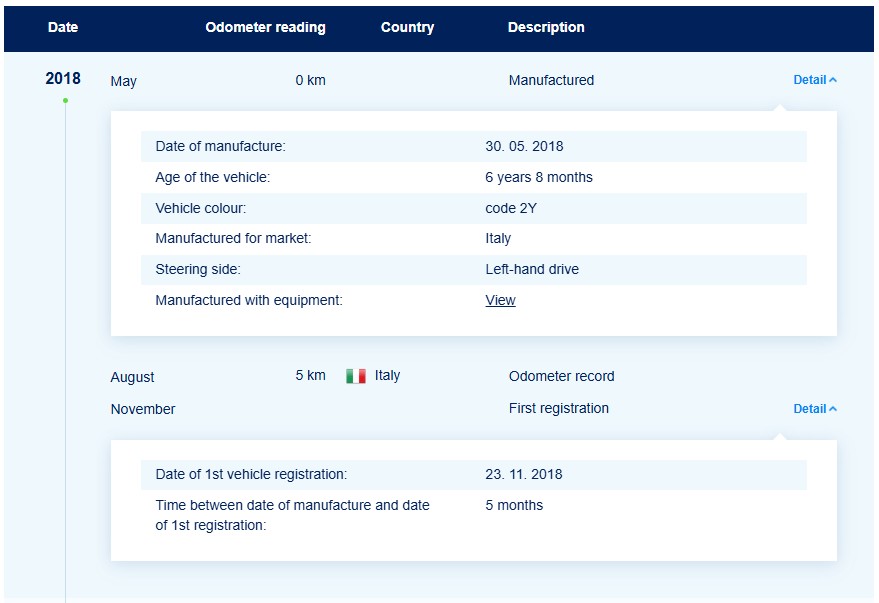This screenshot has height=603, width=879.
Task: Click the 'Manufactured with equipment:' label
Action: click(x=249, y=300)
